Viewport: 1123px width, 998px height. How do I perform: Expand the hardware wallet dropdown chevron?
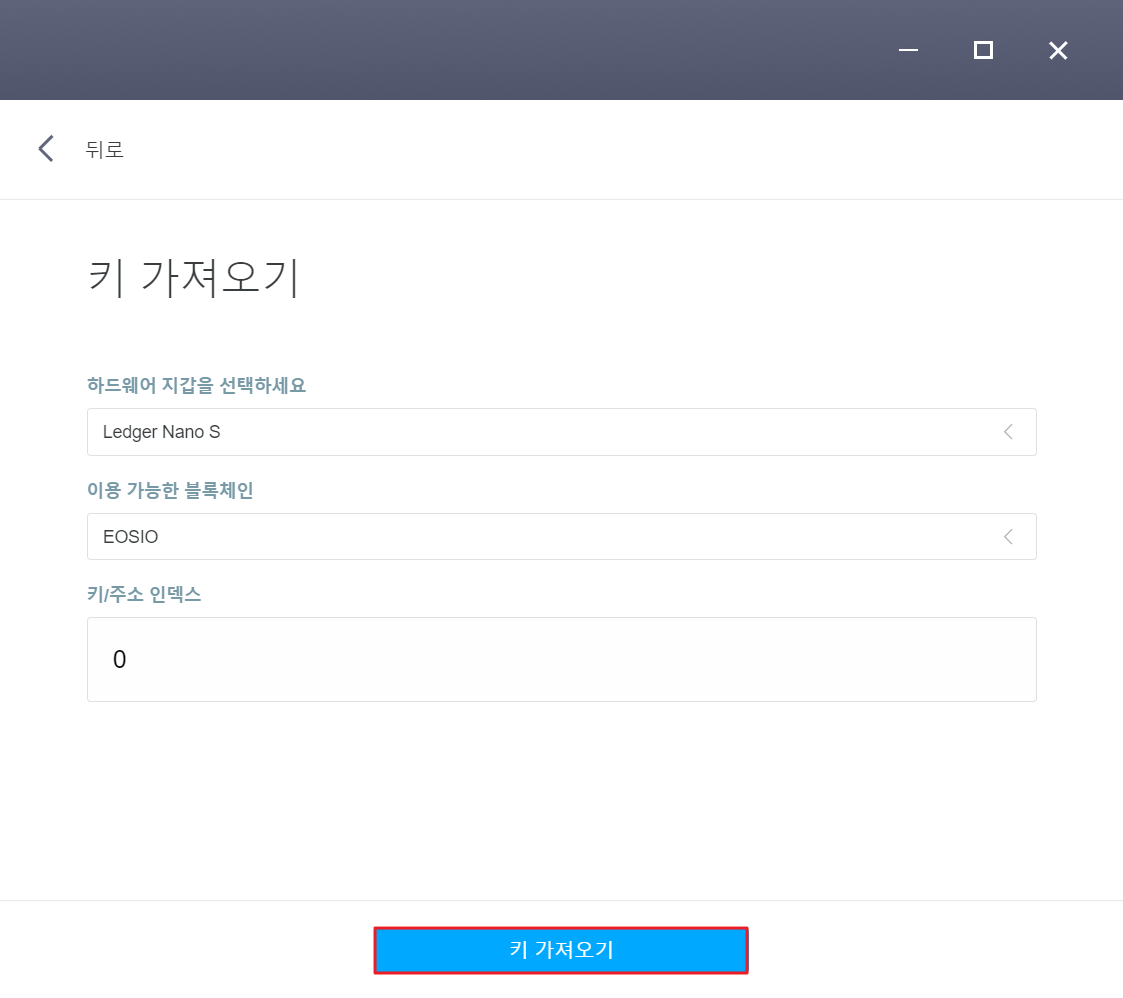1008,432
